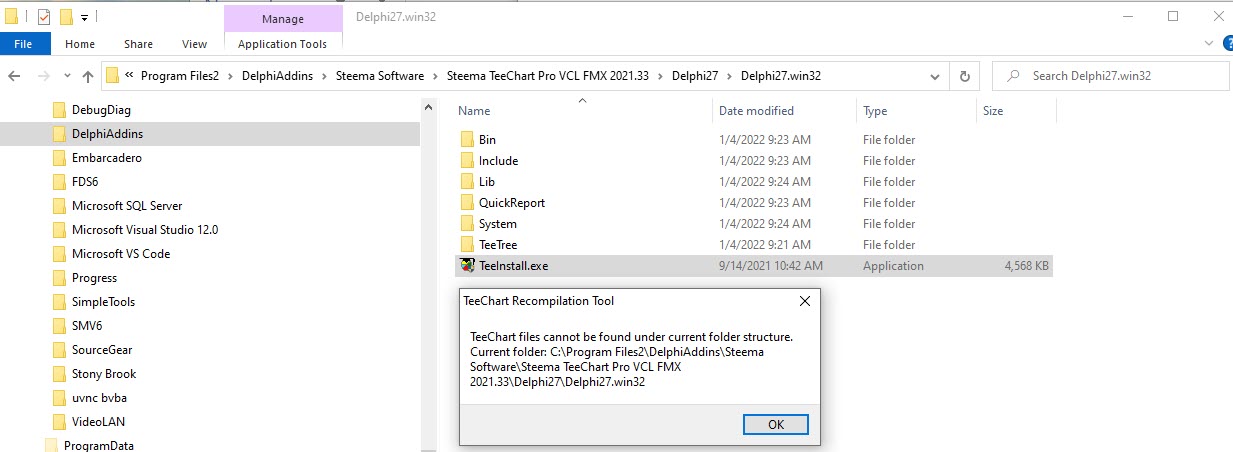
Task: Go forward with the forward arrow
Action: coord(43,76)
